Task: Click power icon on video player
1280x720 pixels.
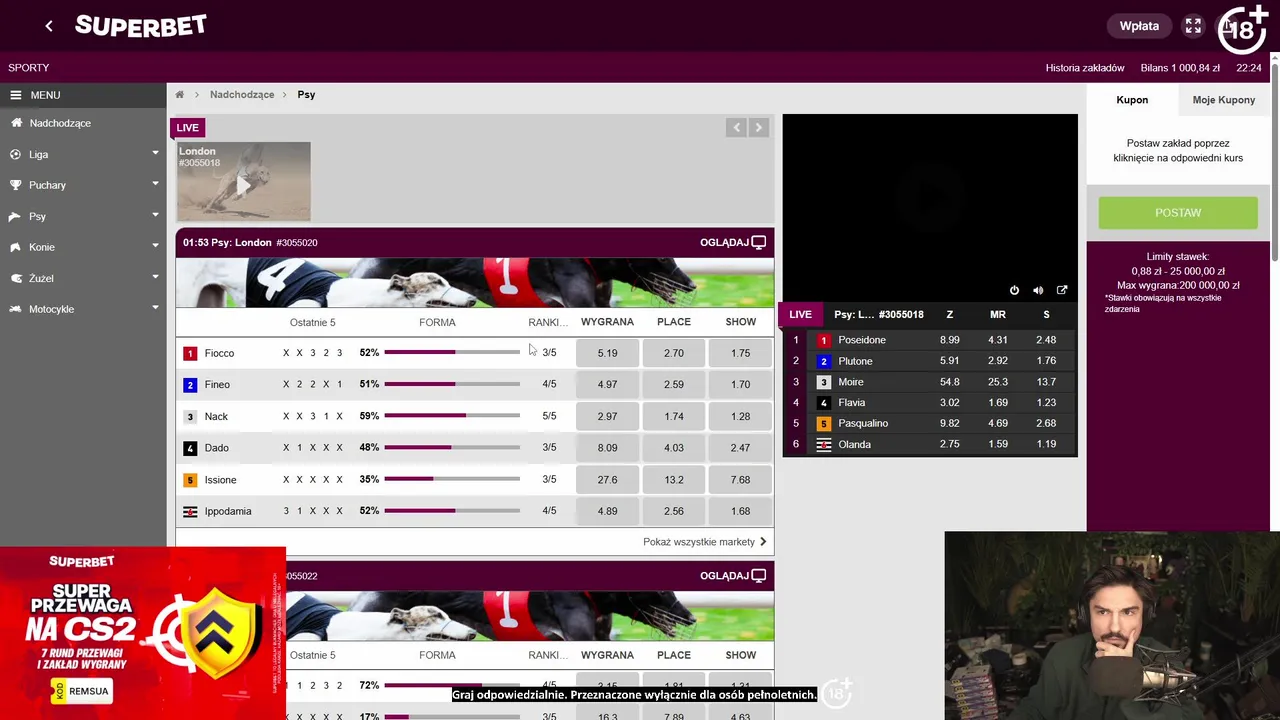Action: pyautogui.click(x=1014, y=290)
